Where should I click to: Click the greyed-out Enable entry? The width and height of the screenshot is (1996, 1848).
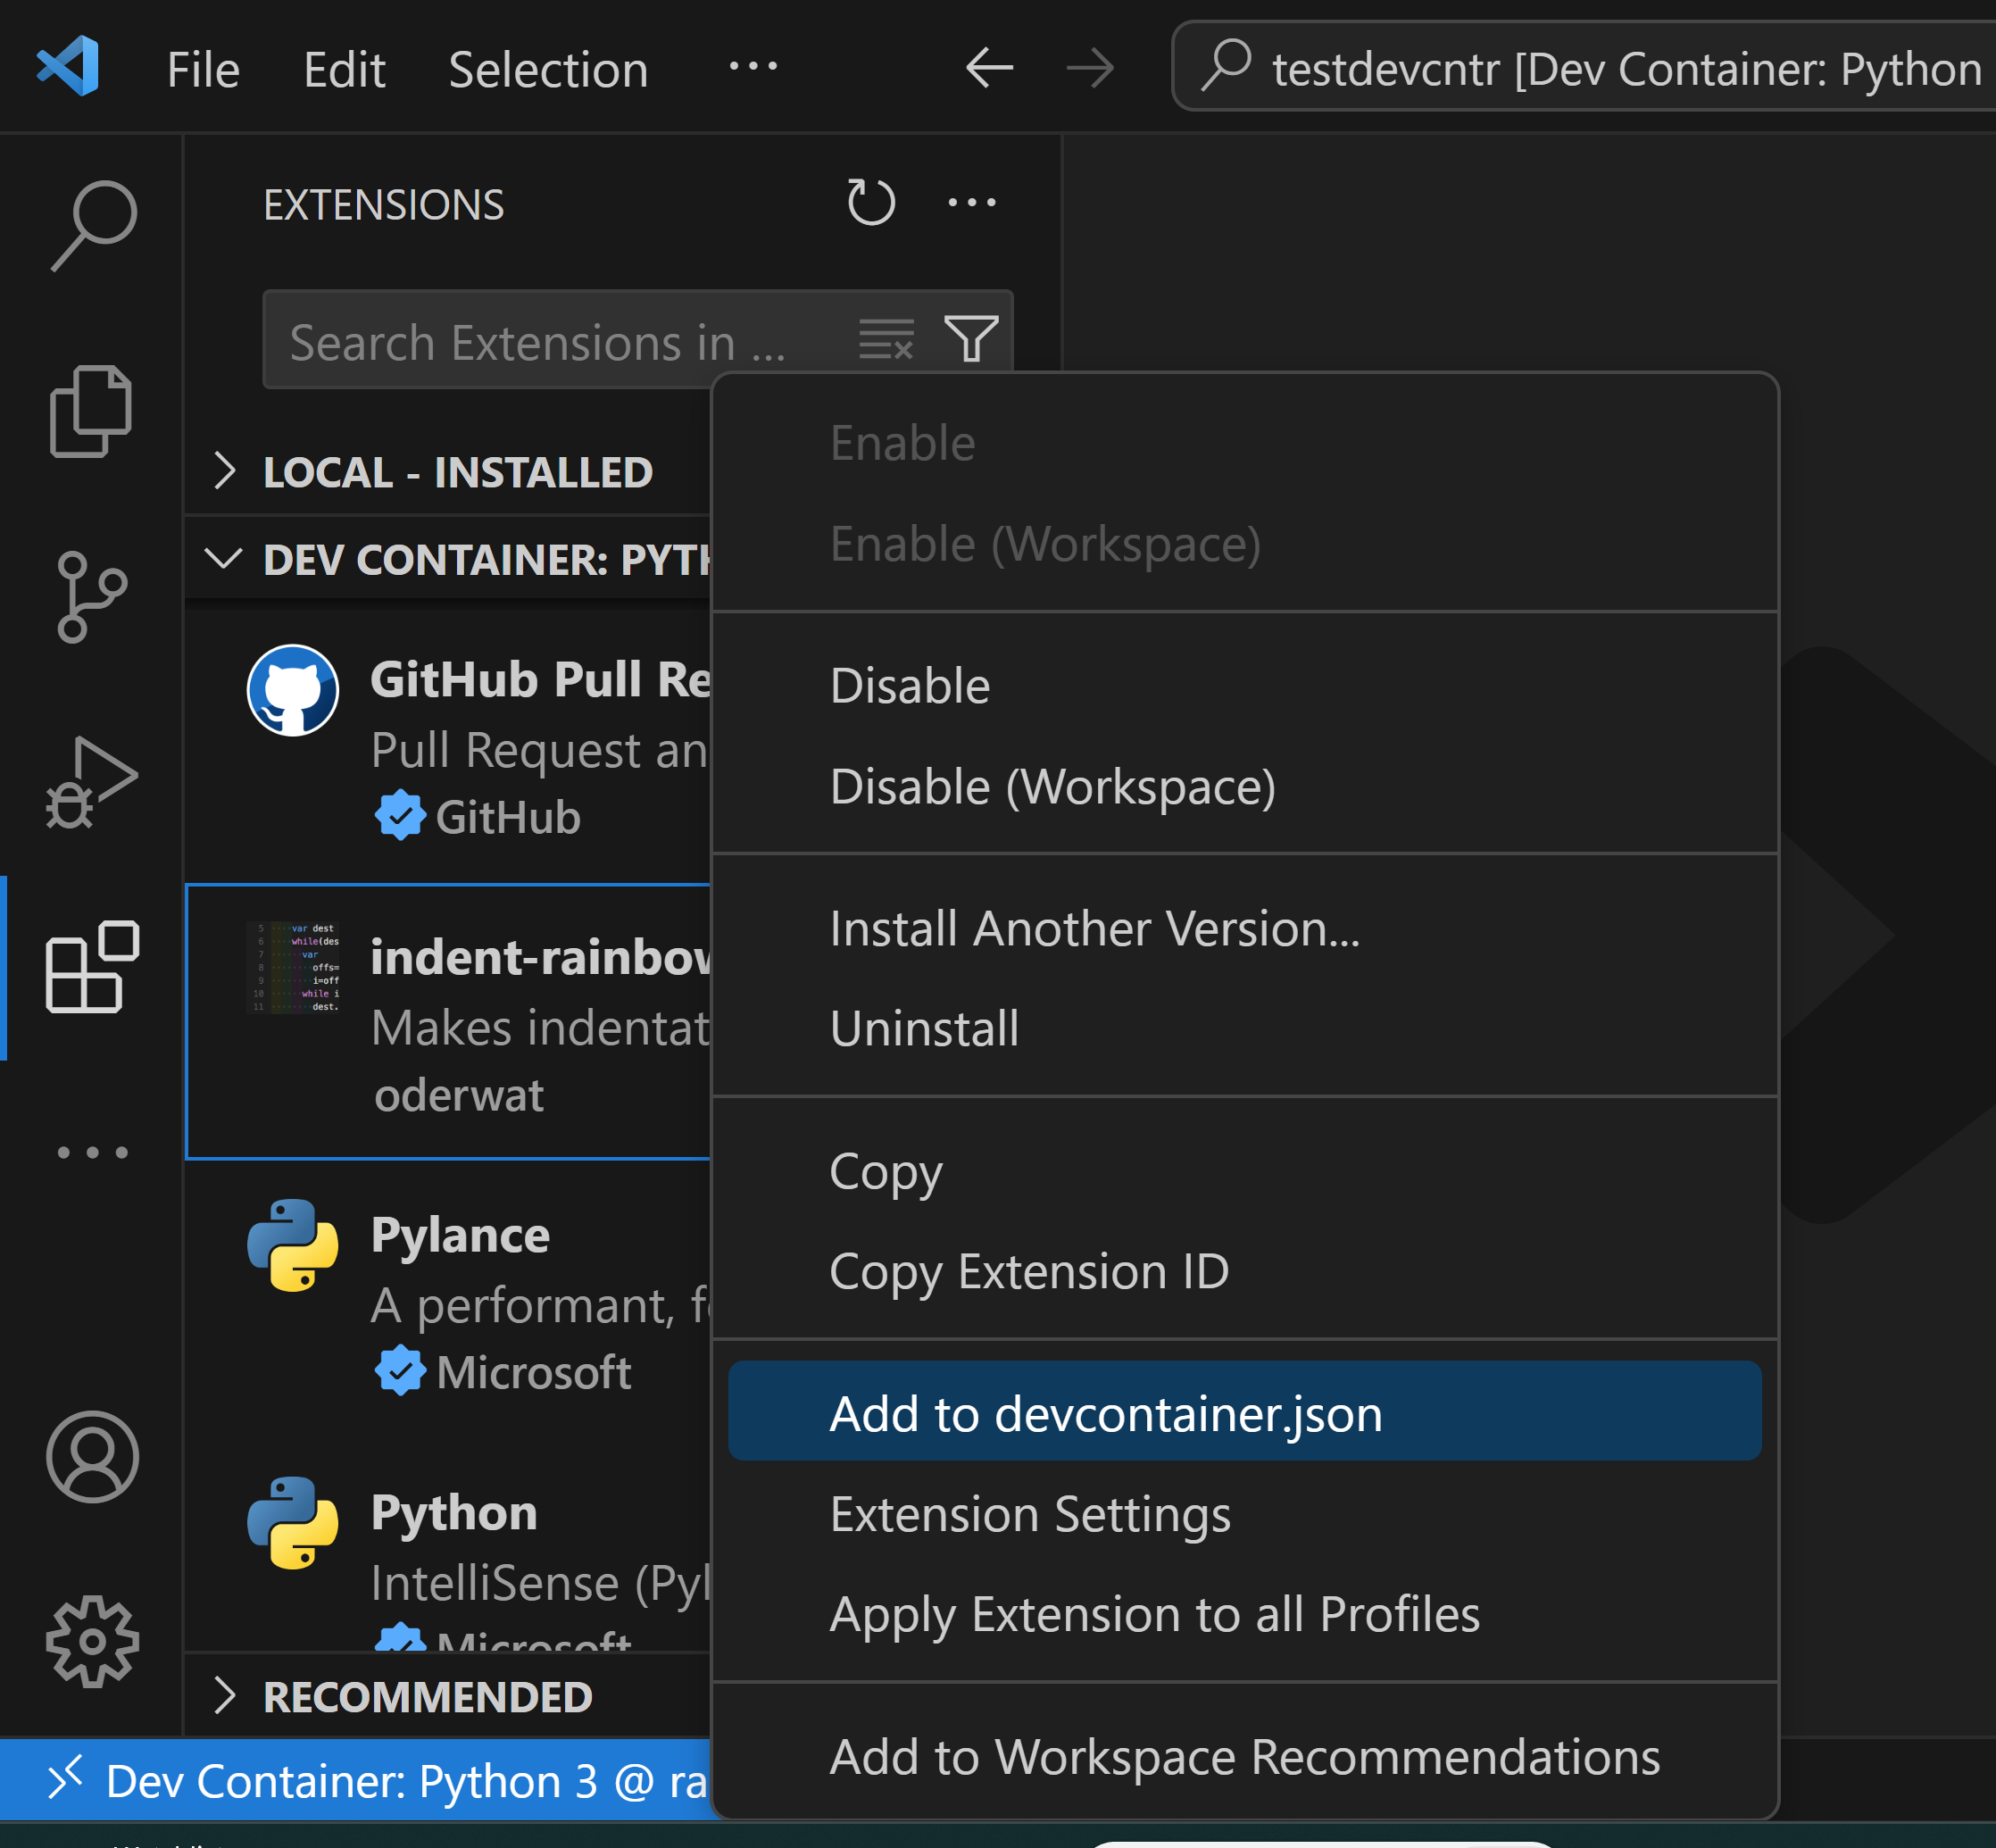click(x=1244, y=443)
